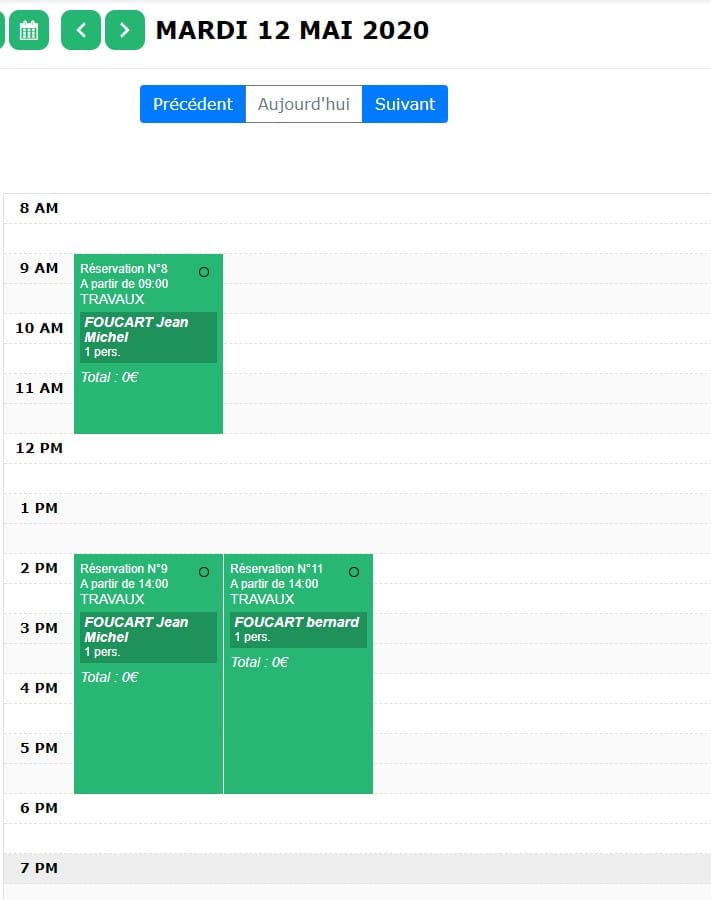Select FOUCART Jean Michel in 9 AM booking
The width and height of the screenshot is (711, 900).
click(x=148, y=337)
